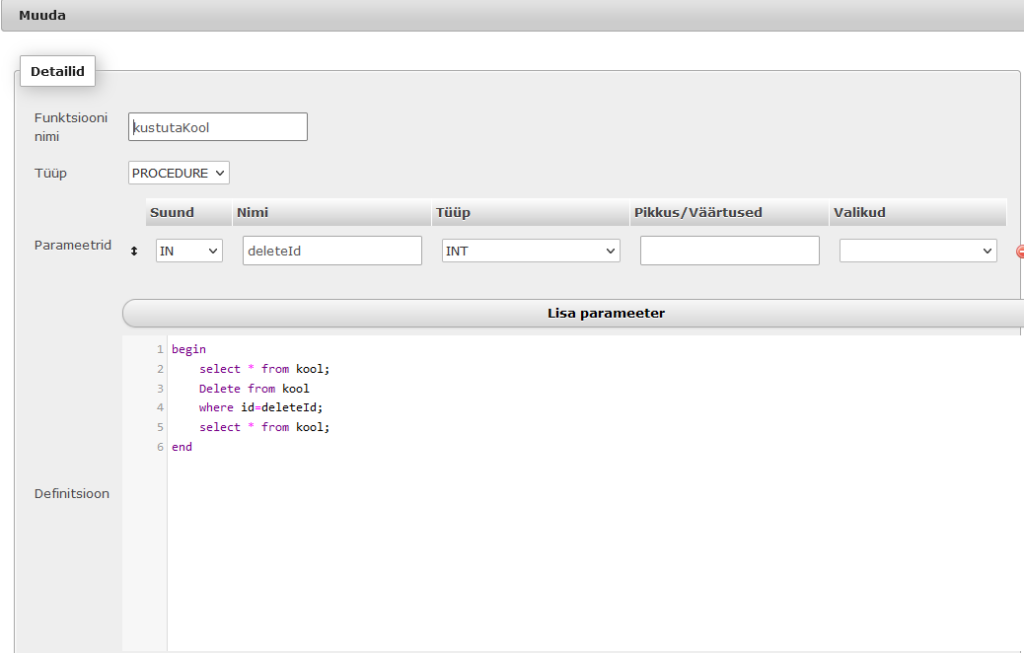The height and width of the screenshot is (653, 1024).
Task: Click code line 'Delete from kool'
Action: [254, 389]
